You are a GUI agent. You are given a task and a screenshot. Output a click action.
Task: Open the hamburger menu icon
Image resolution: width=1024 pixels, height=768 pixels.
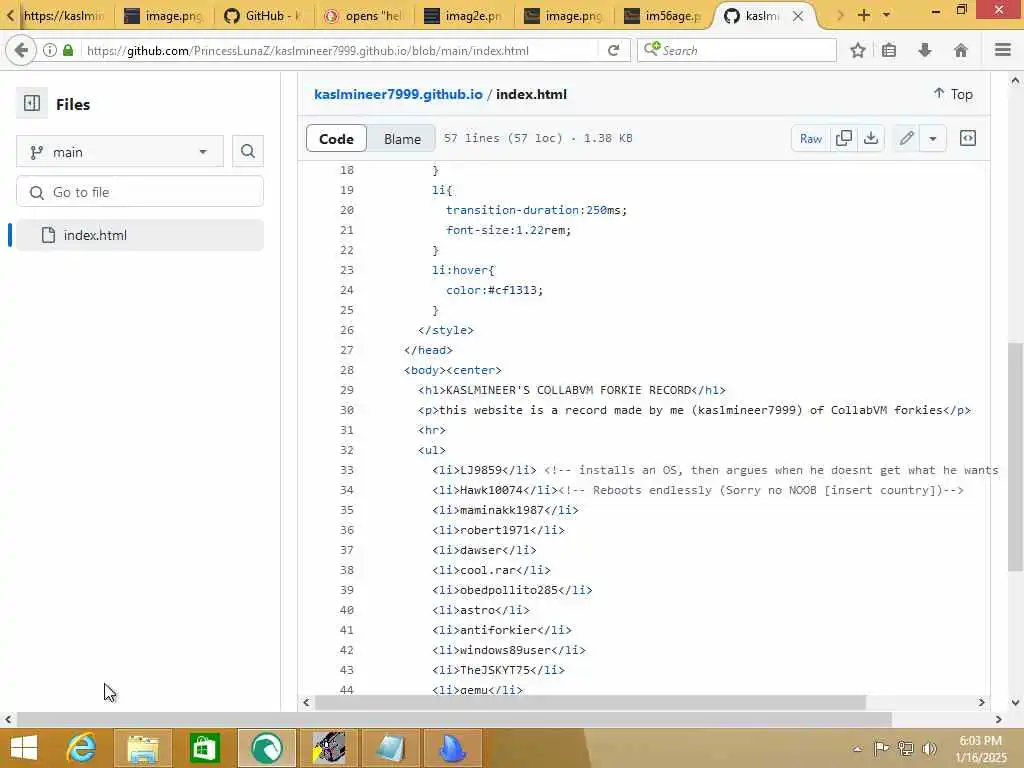click(x=1002, y=50)
